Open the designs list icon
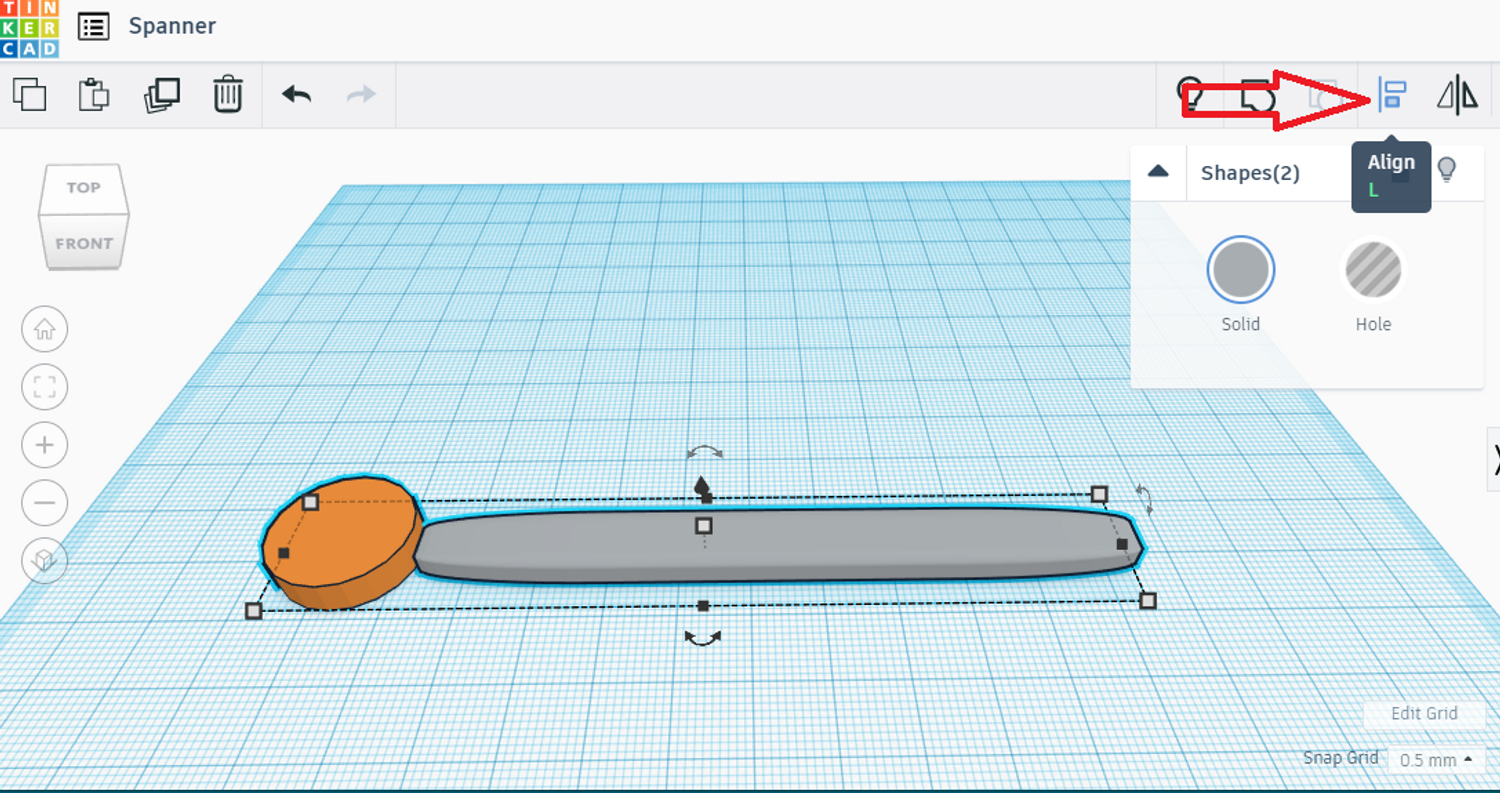The height and width of the screenshot is (793, 1500). coord(94,27)
